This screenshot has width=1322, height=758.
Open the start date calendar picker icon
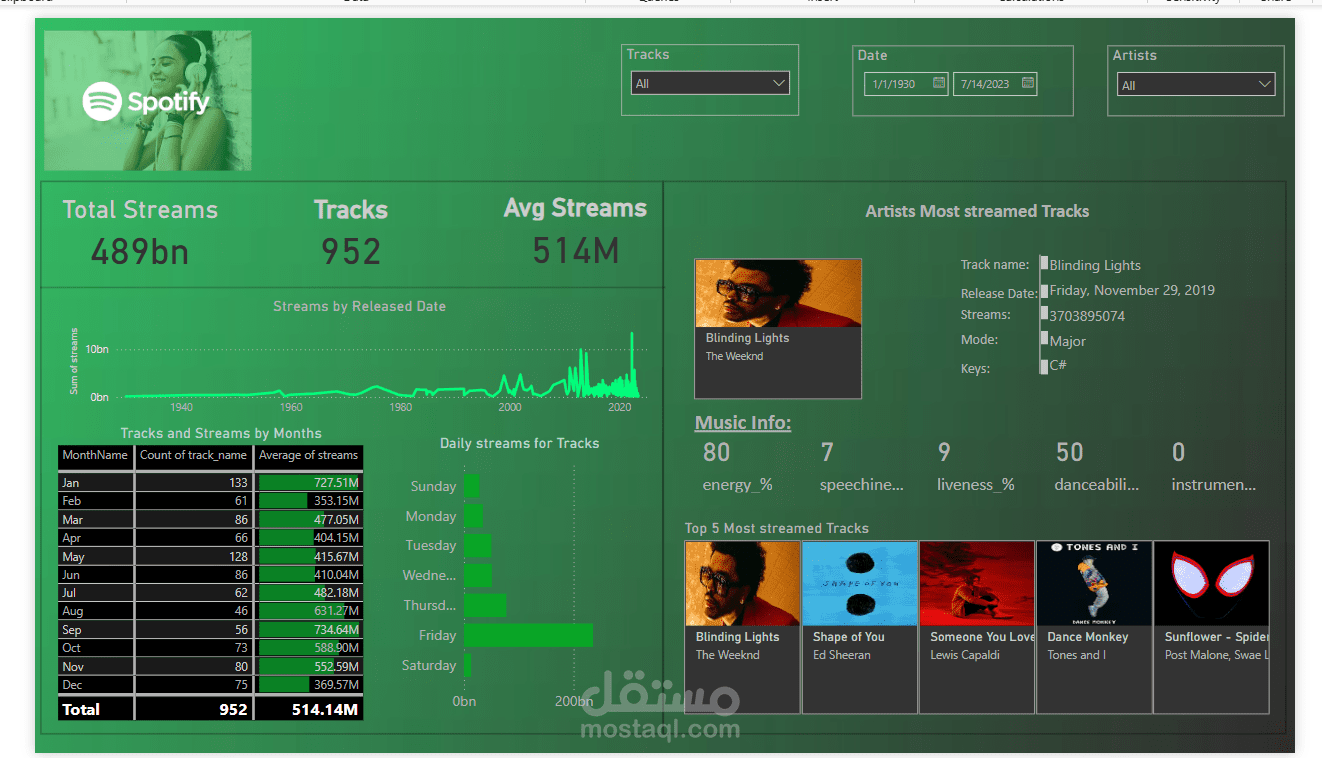coord(939,83)
